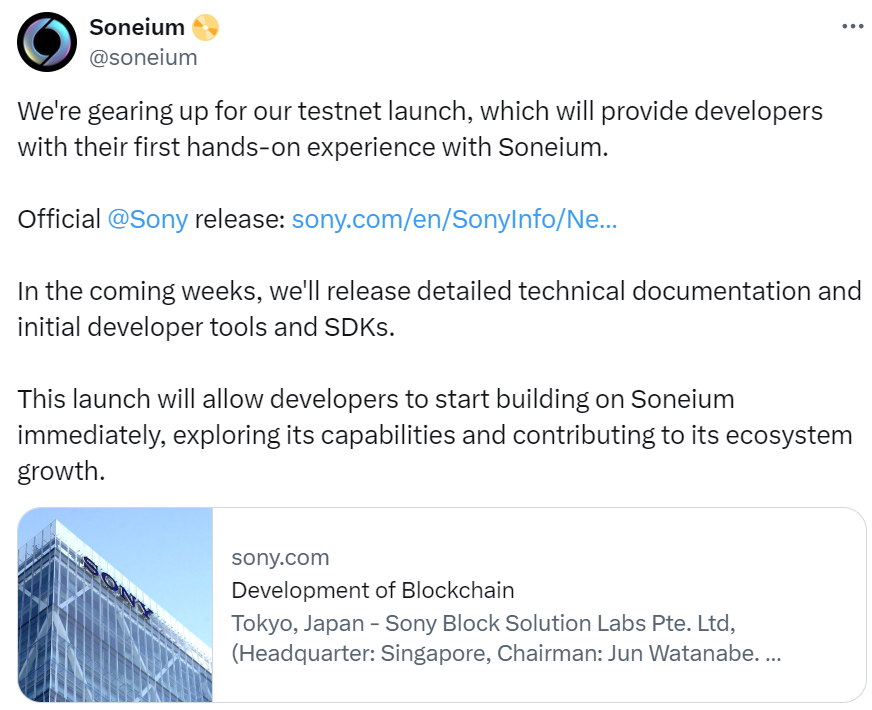Viewport: 872px width, 710px height.
Task: Click the Headquarter: Singapore description line
Action: coord(506,653)
